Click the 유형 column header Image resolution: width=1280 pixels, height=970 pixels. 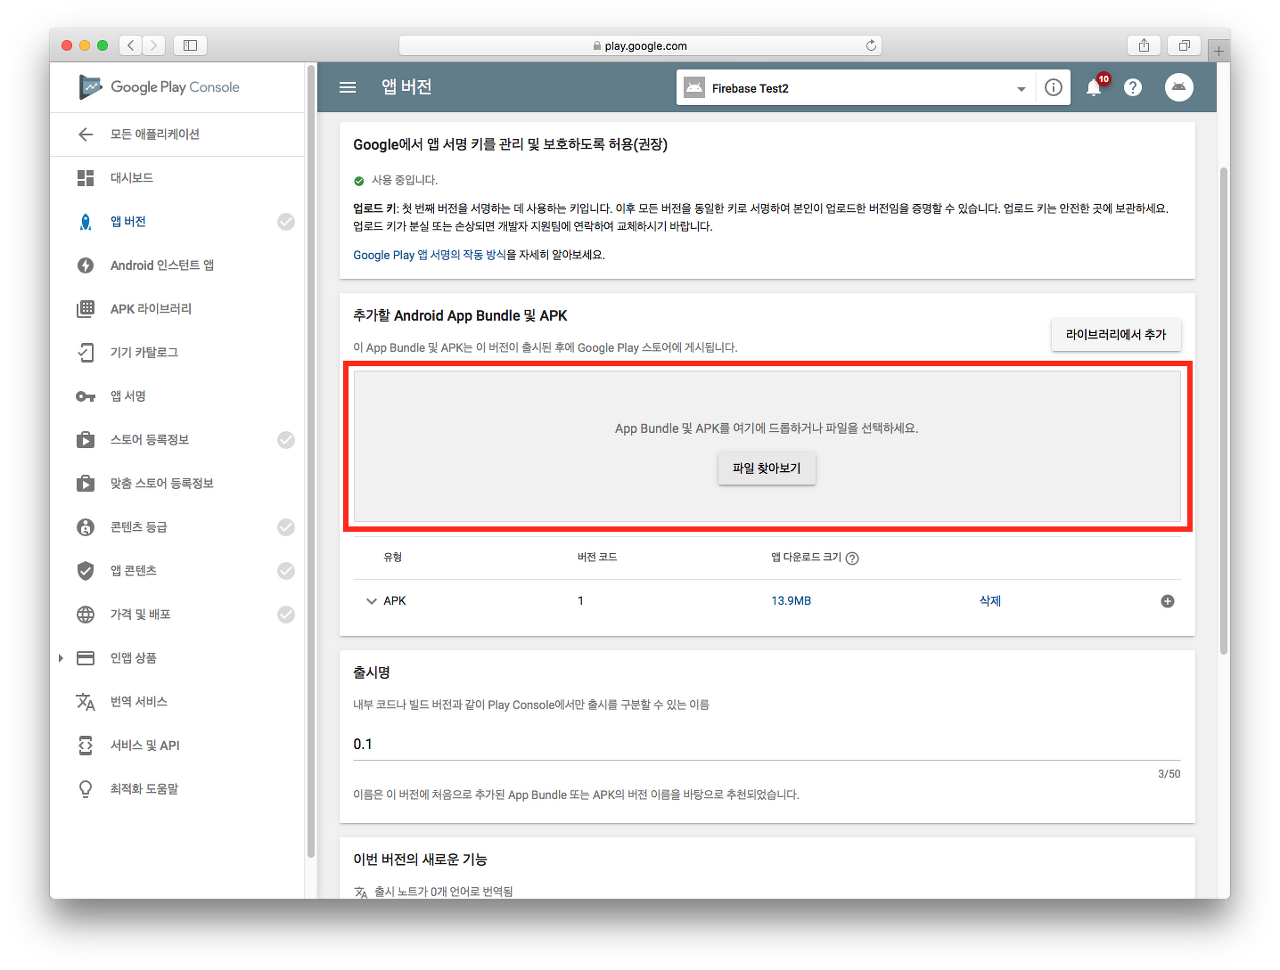coord(393,557)
